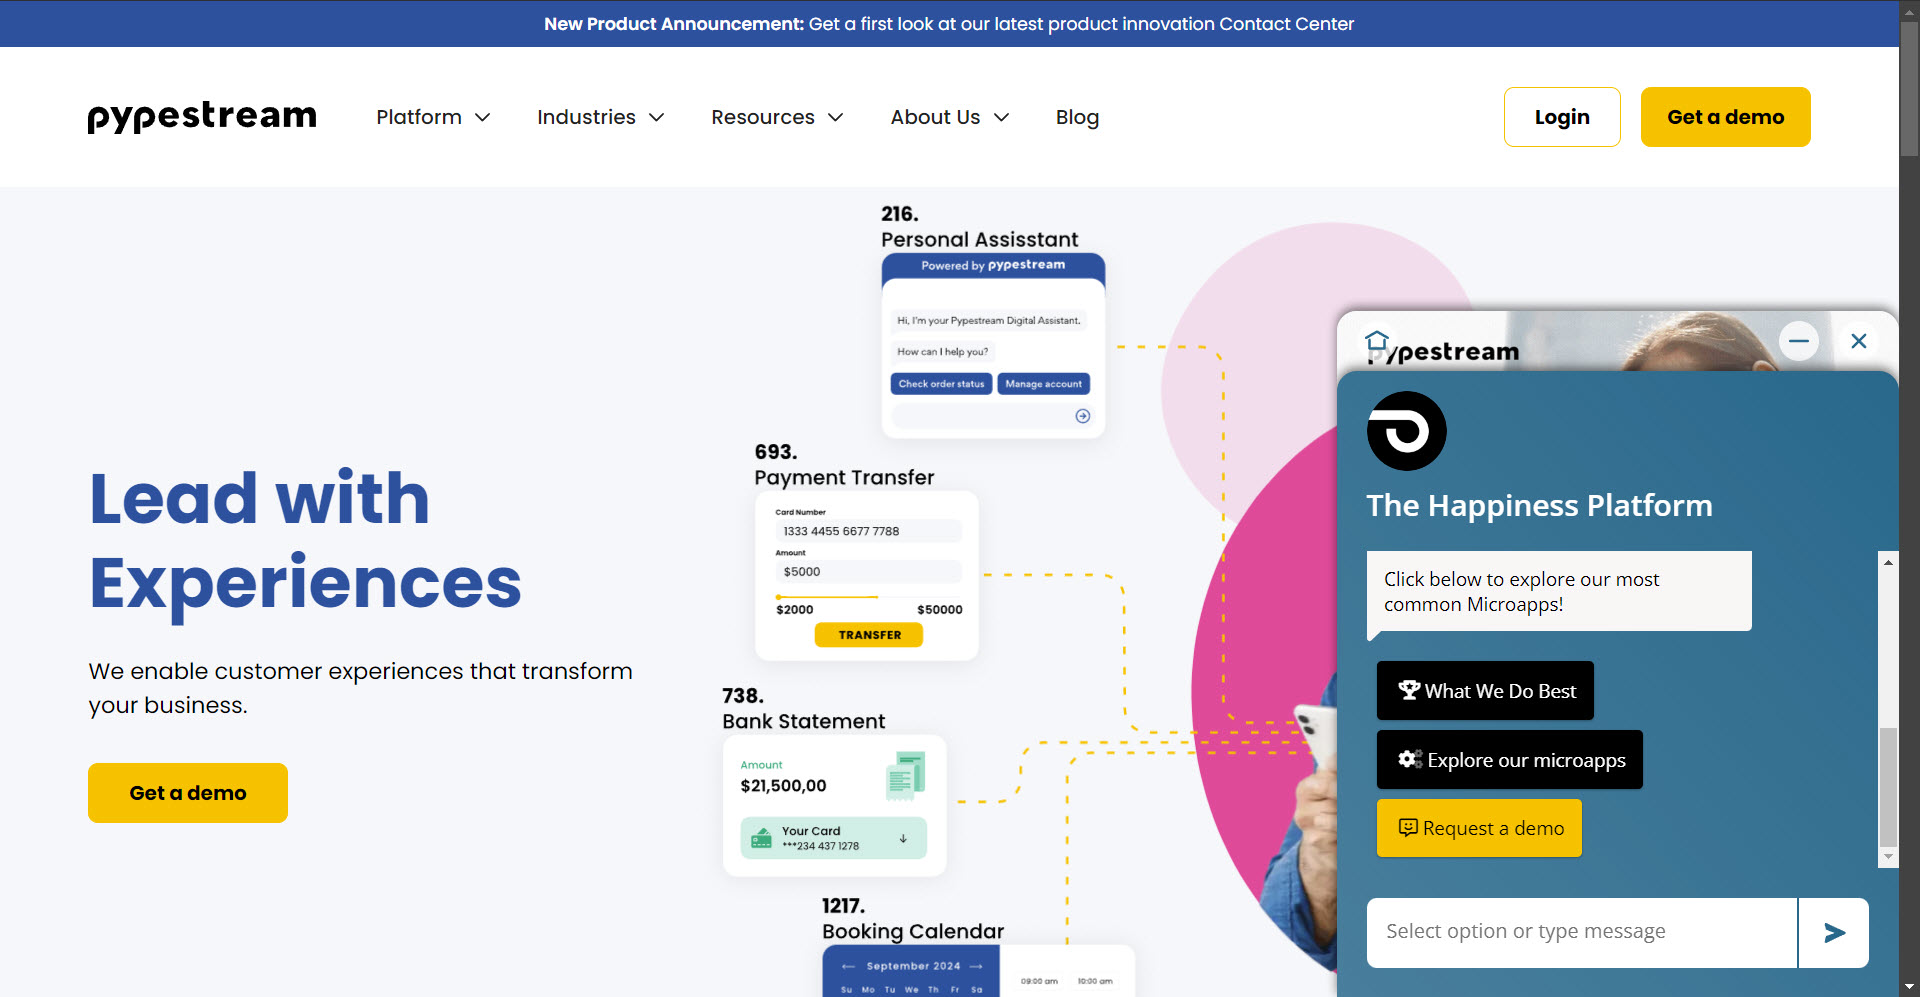Choose Explore our microapps in chat
Viewport: 1920px width, 997px height.
pos(1509,760)
